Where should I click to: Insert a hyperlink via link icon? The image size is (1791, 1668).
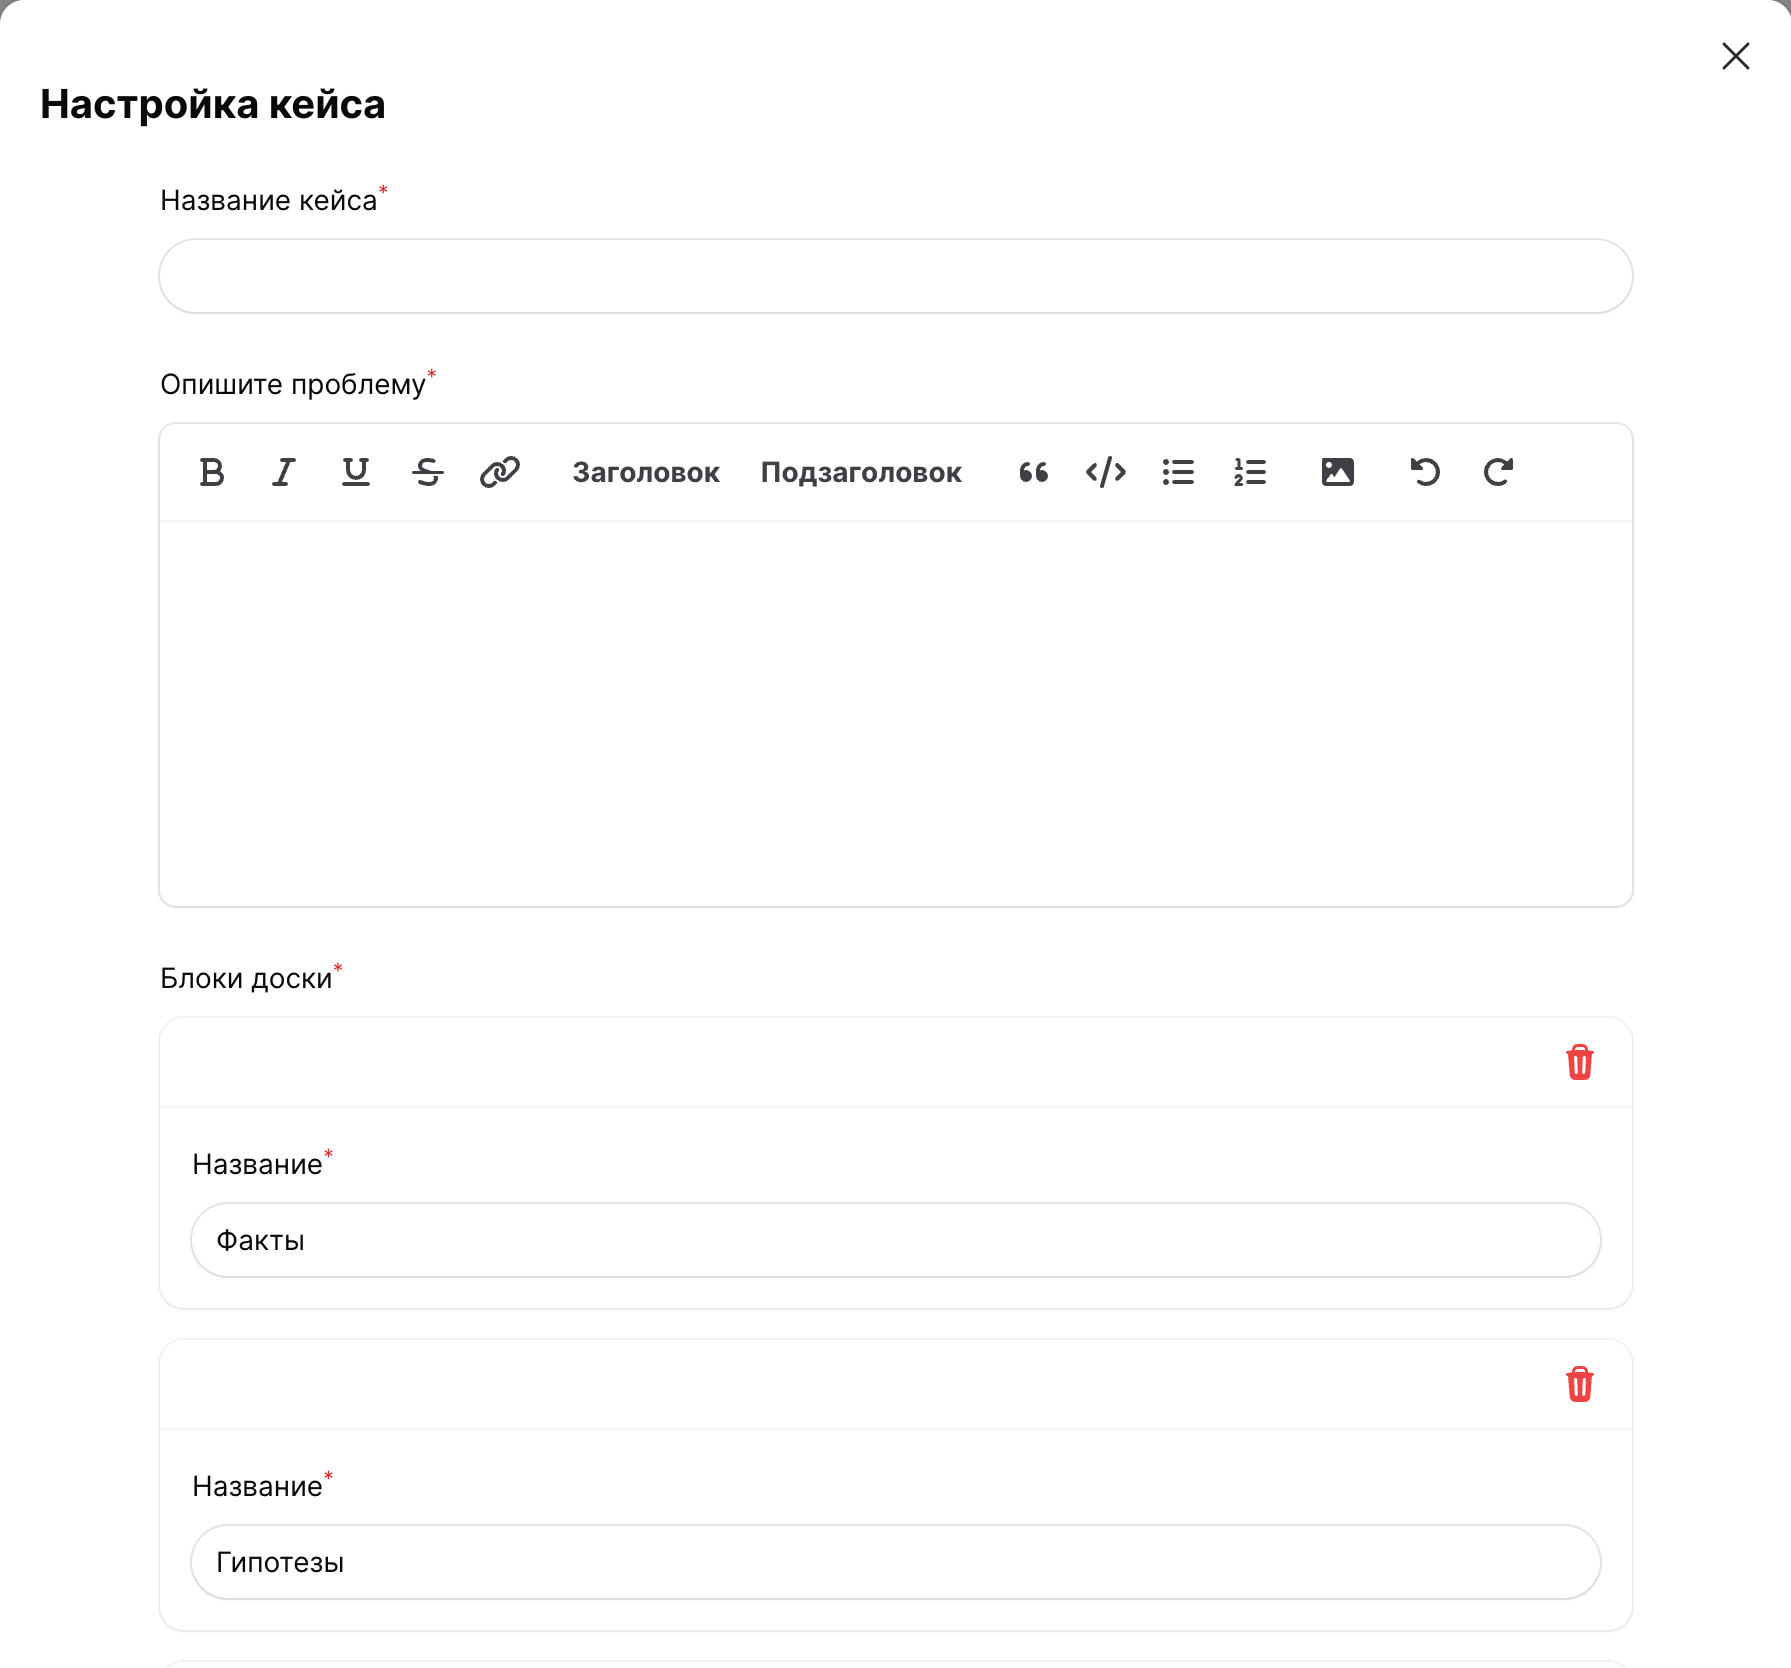pyautogui.click(x=500, y=472)
